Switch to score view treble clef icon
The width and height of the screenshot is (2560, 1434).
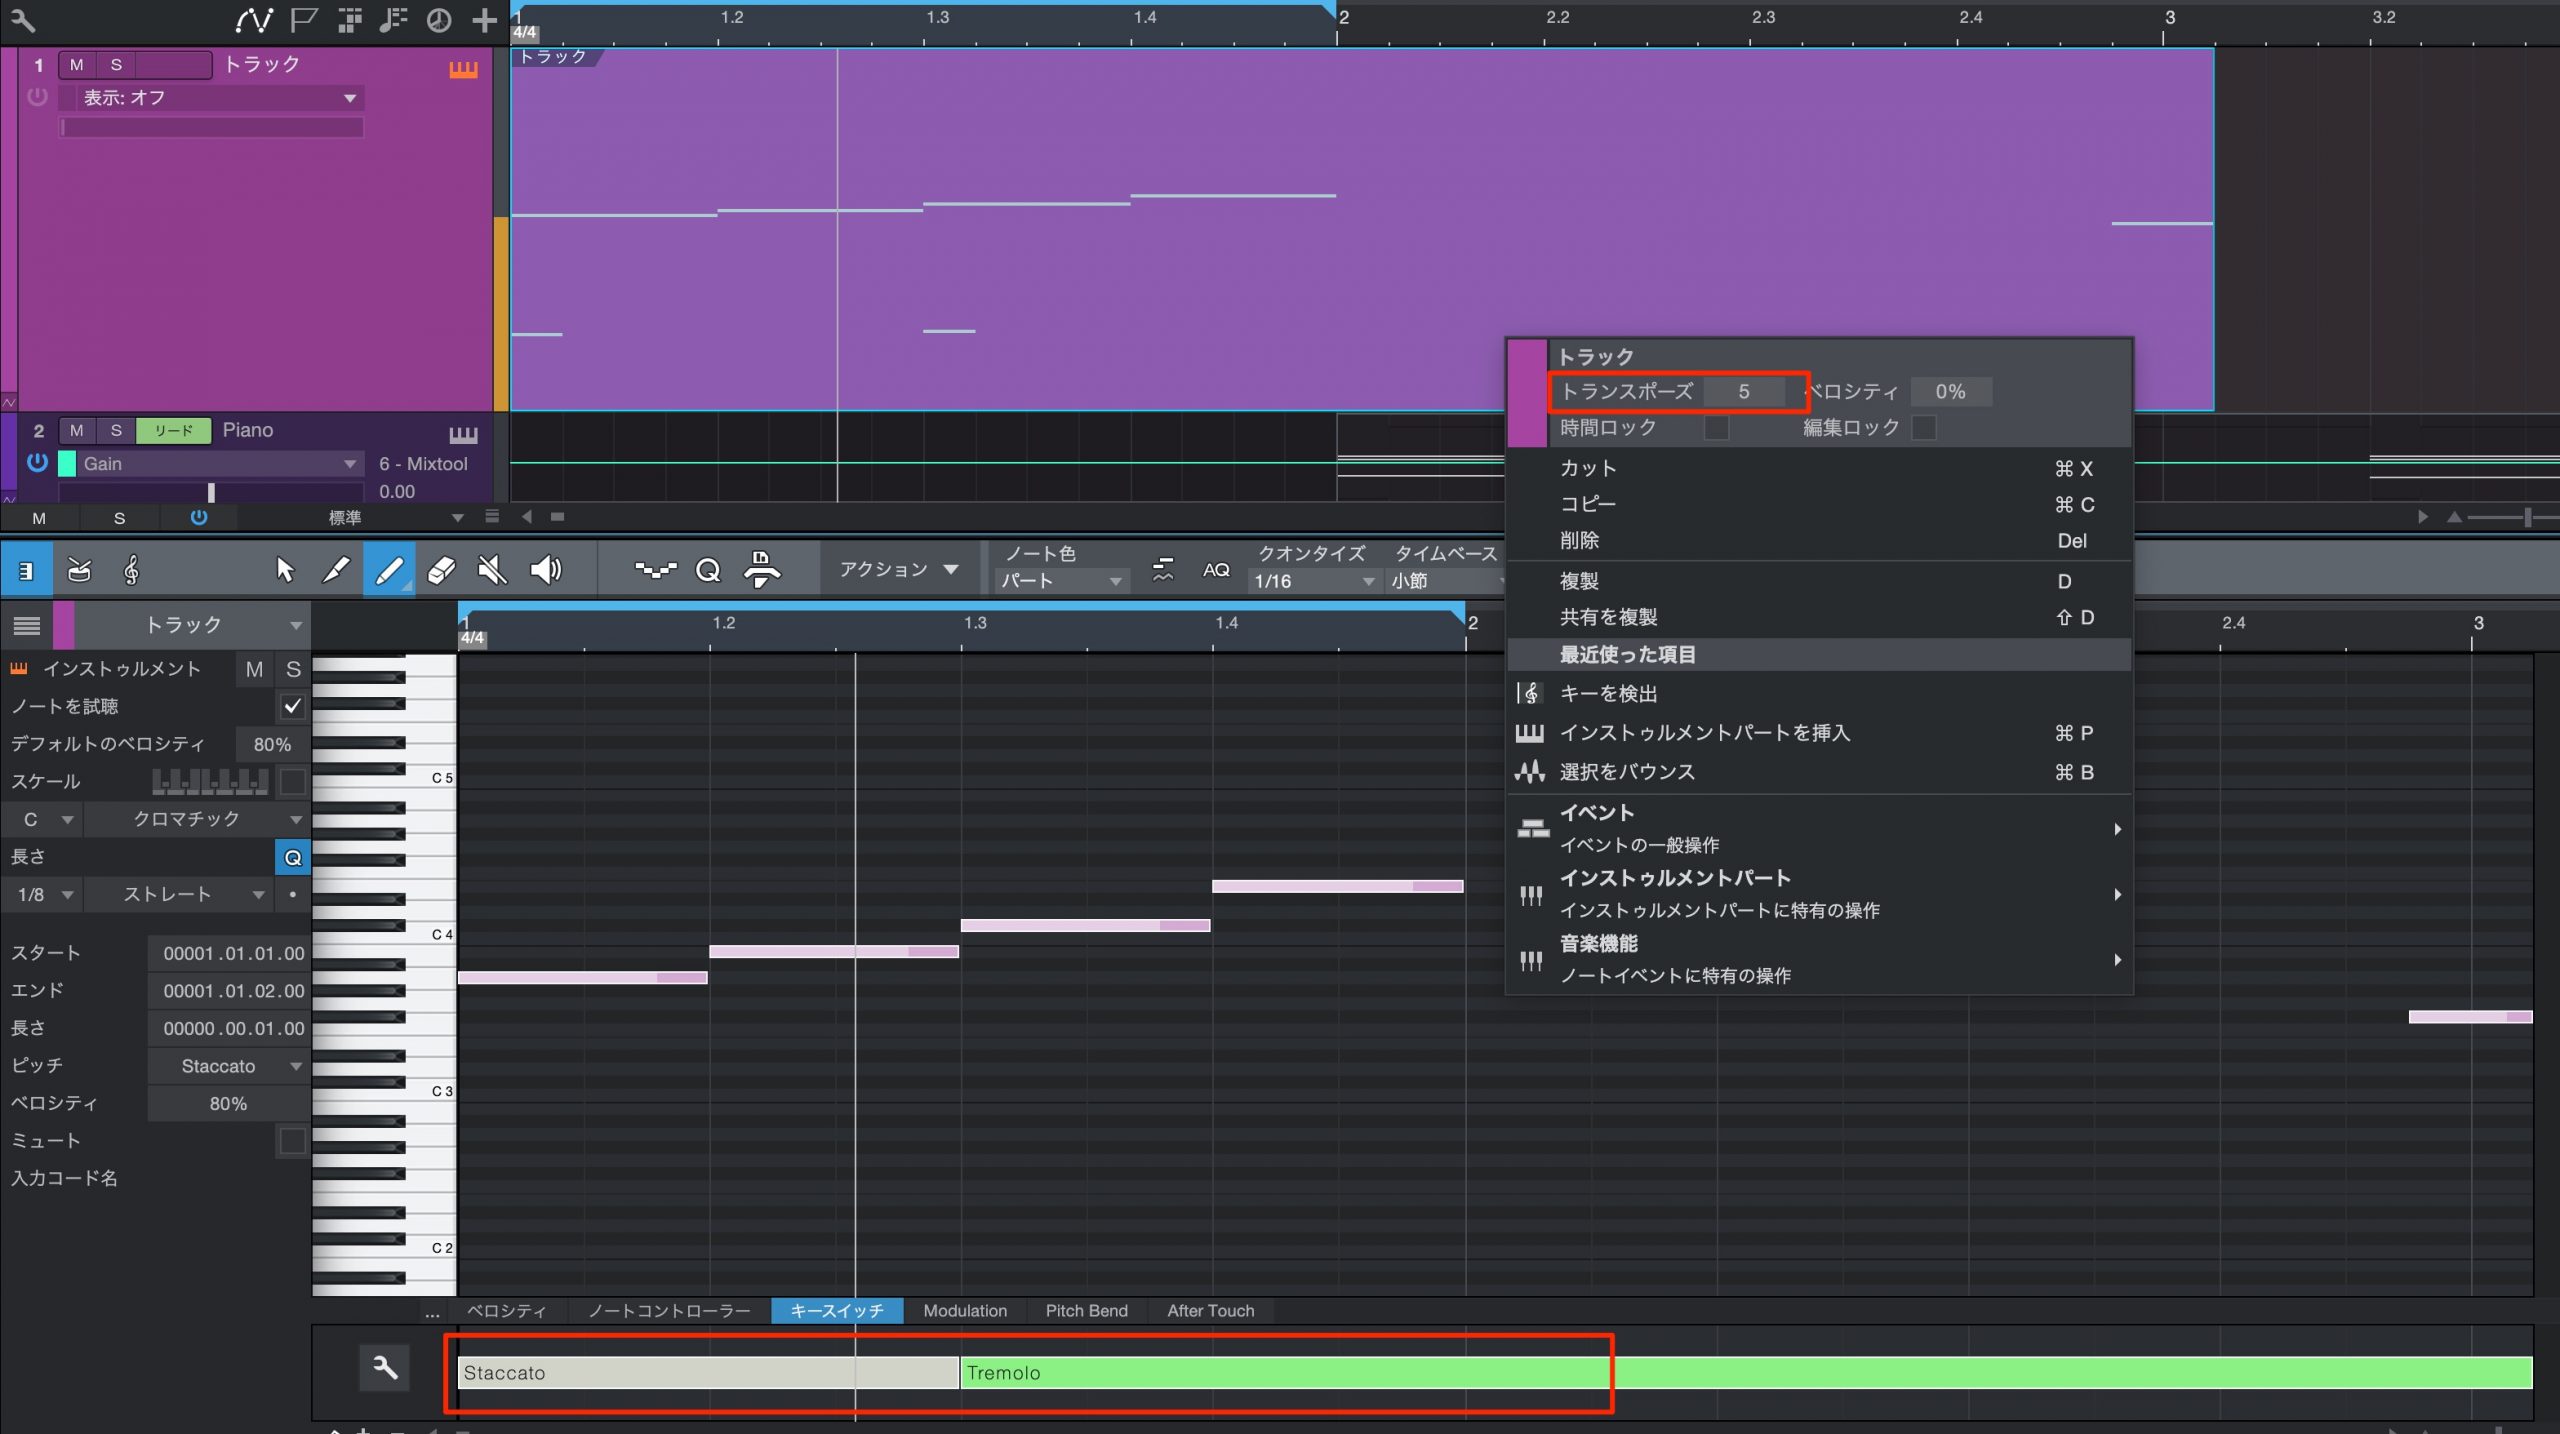pyautogui.click(x=131, y=571)
